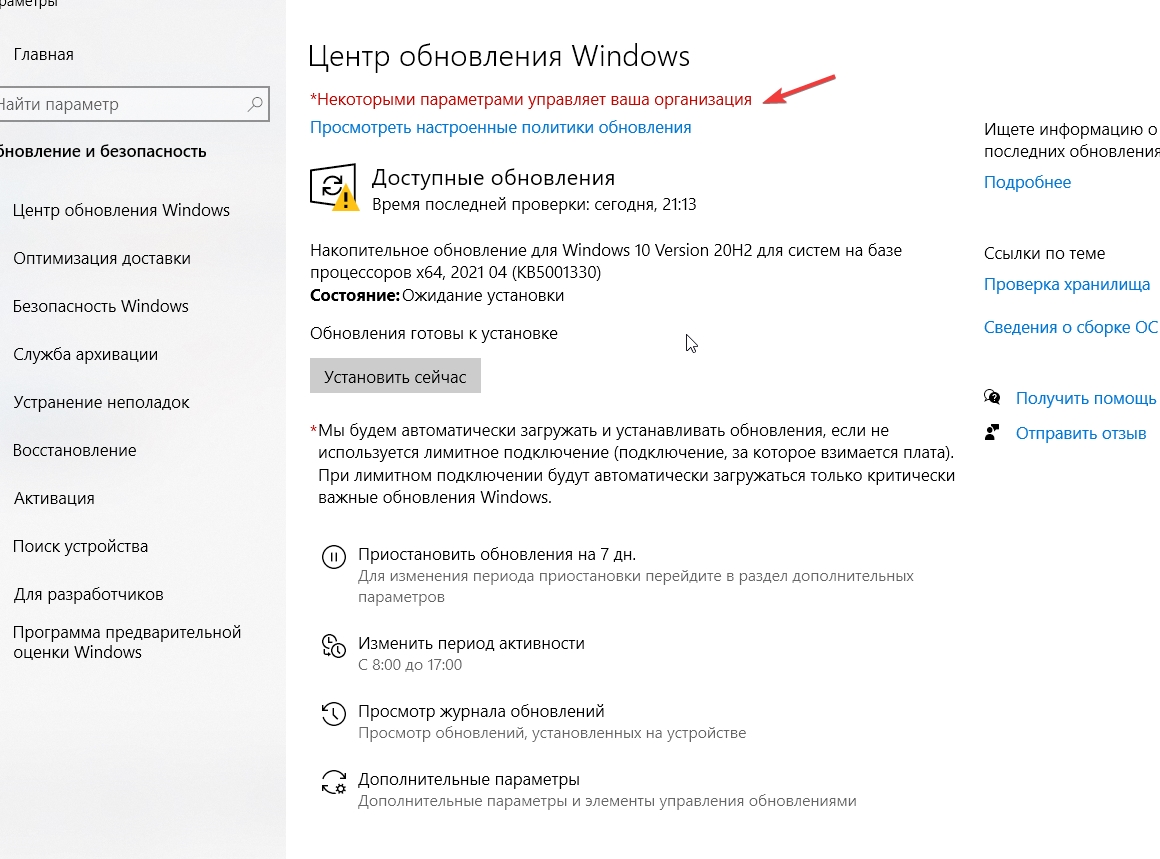Select "Устранение неполадок" in sidebar

pyautogui.click(x=101, y=402)
